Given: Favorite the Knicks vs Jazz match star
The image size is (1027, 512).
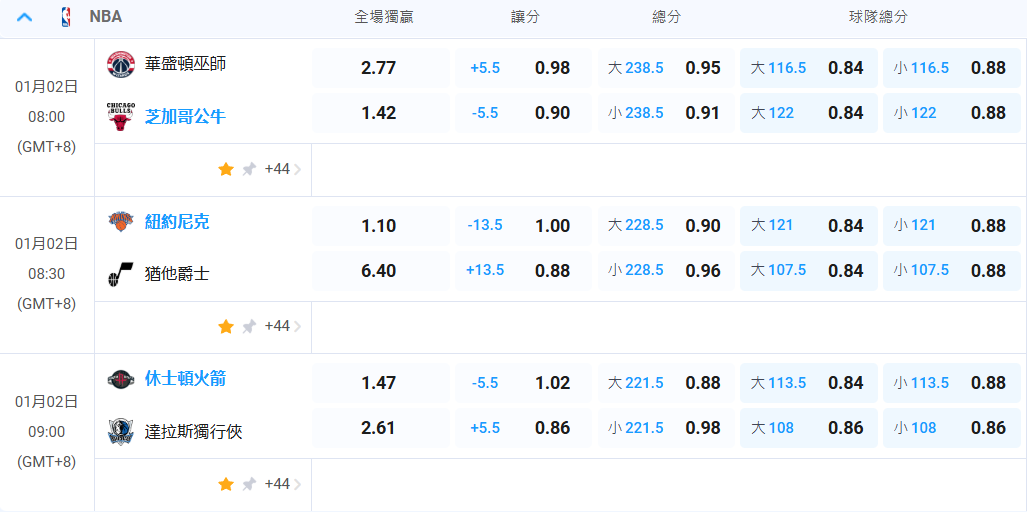Looking at the screenshot, I should pos(226,327).
